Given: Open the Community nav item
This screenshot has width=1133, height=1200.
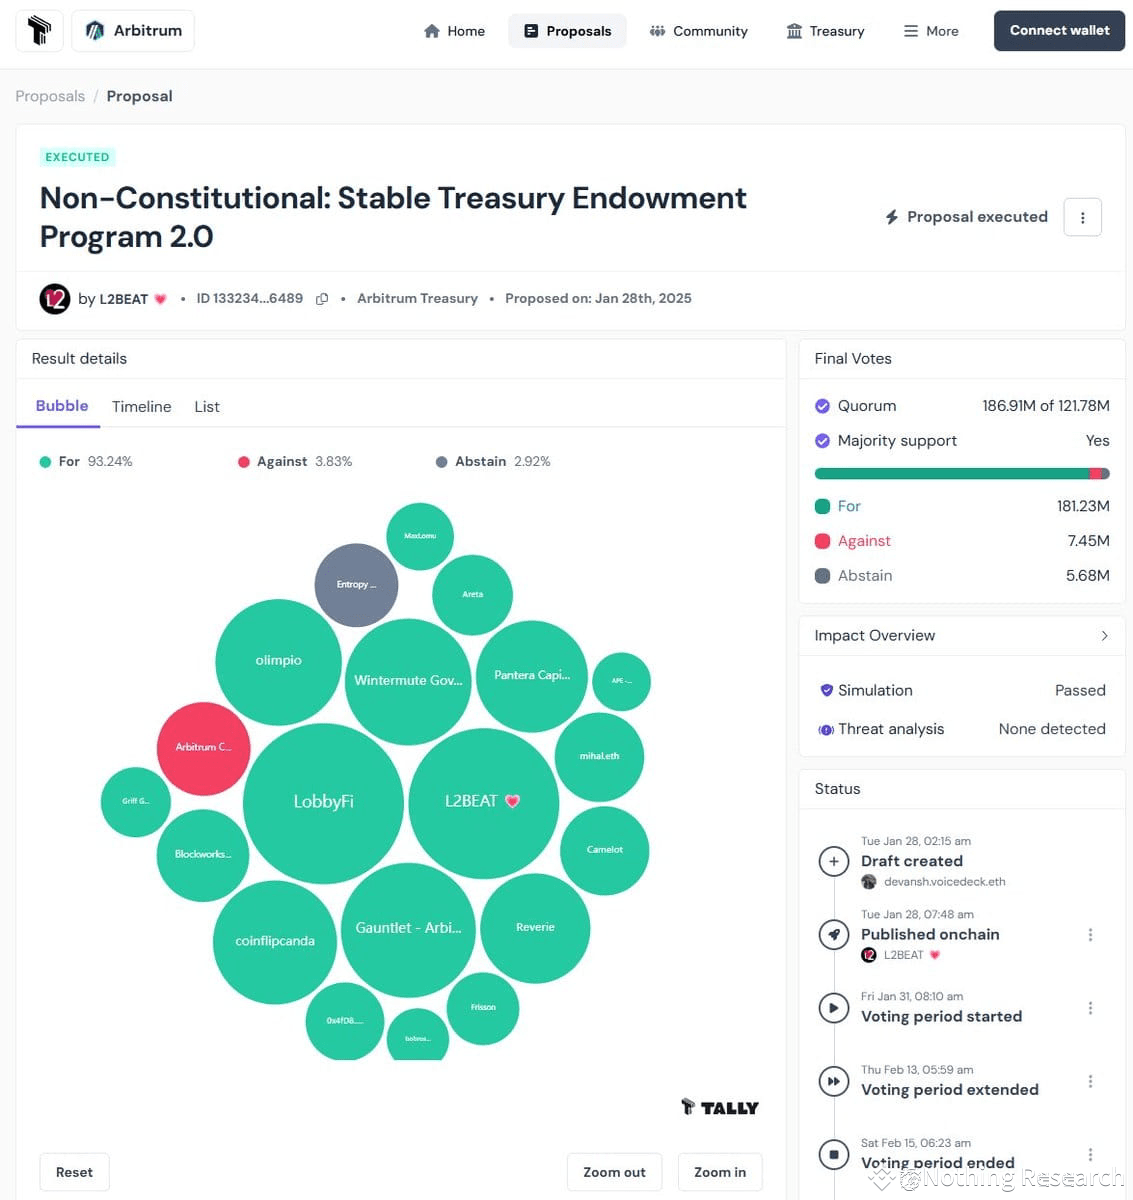Looking at the screenshot, I should [x=699, y=31].
